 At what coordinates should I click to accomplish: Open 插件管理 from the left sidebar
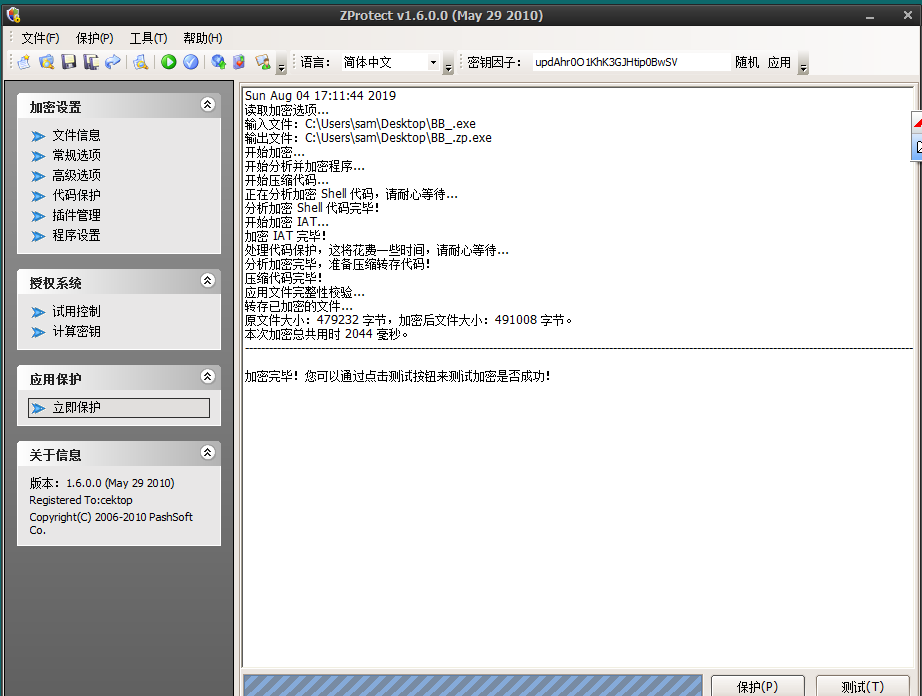(76, 216)
